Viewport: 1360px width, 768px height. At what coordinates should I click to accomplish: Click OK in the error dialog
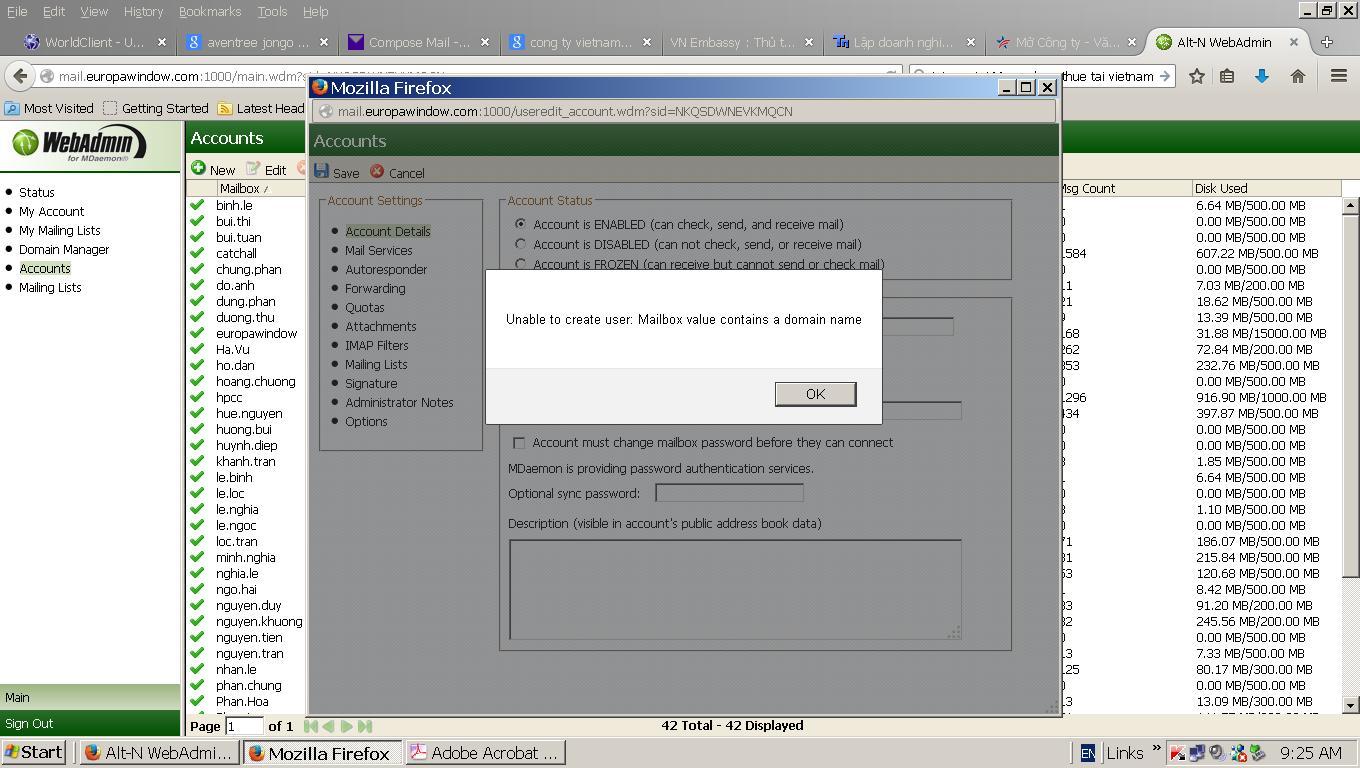pos(815,394)
